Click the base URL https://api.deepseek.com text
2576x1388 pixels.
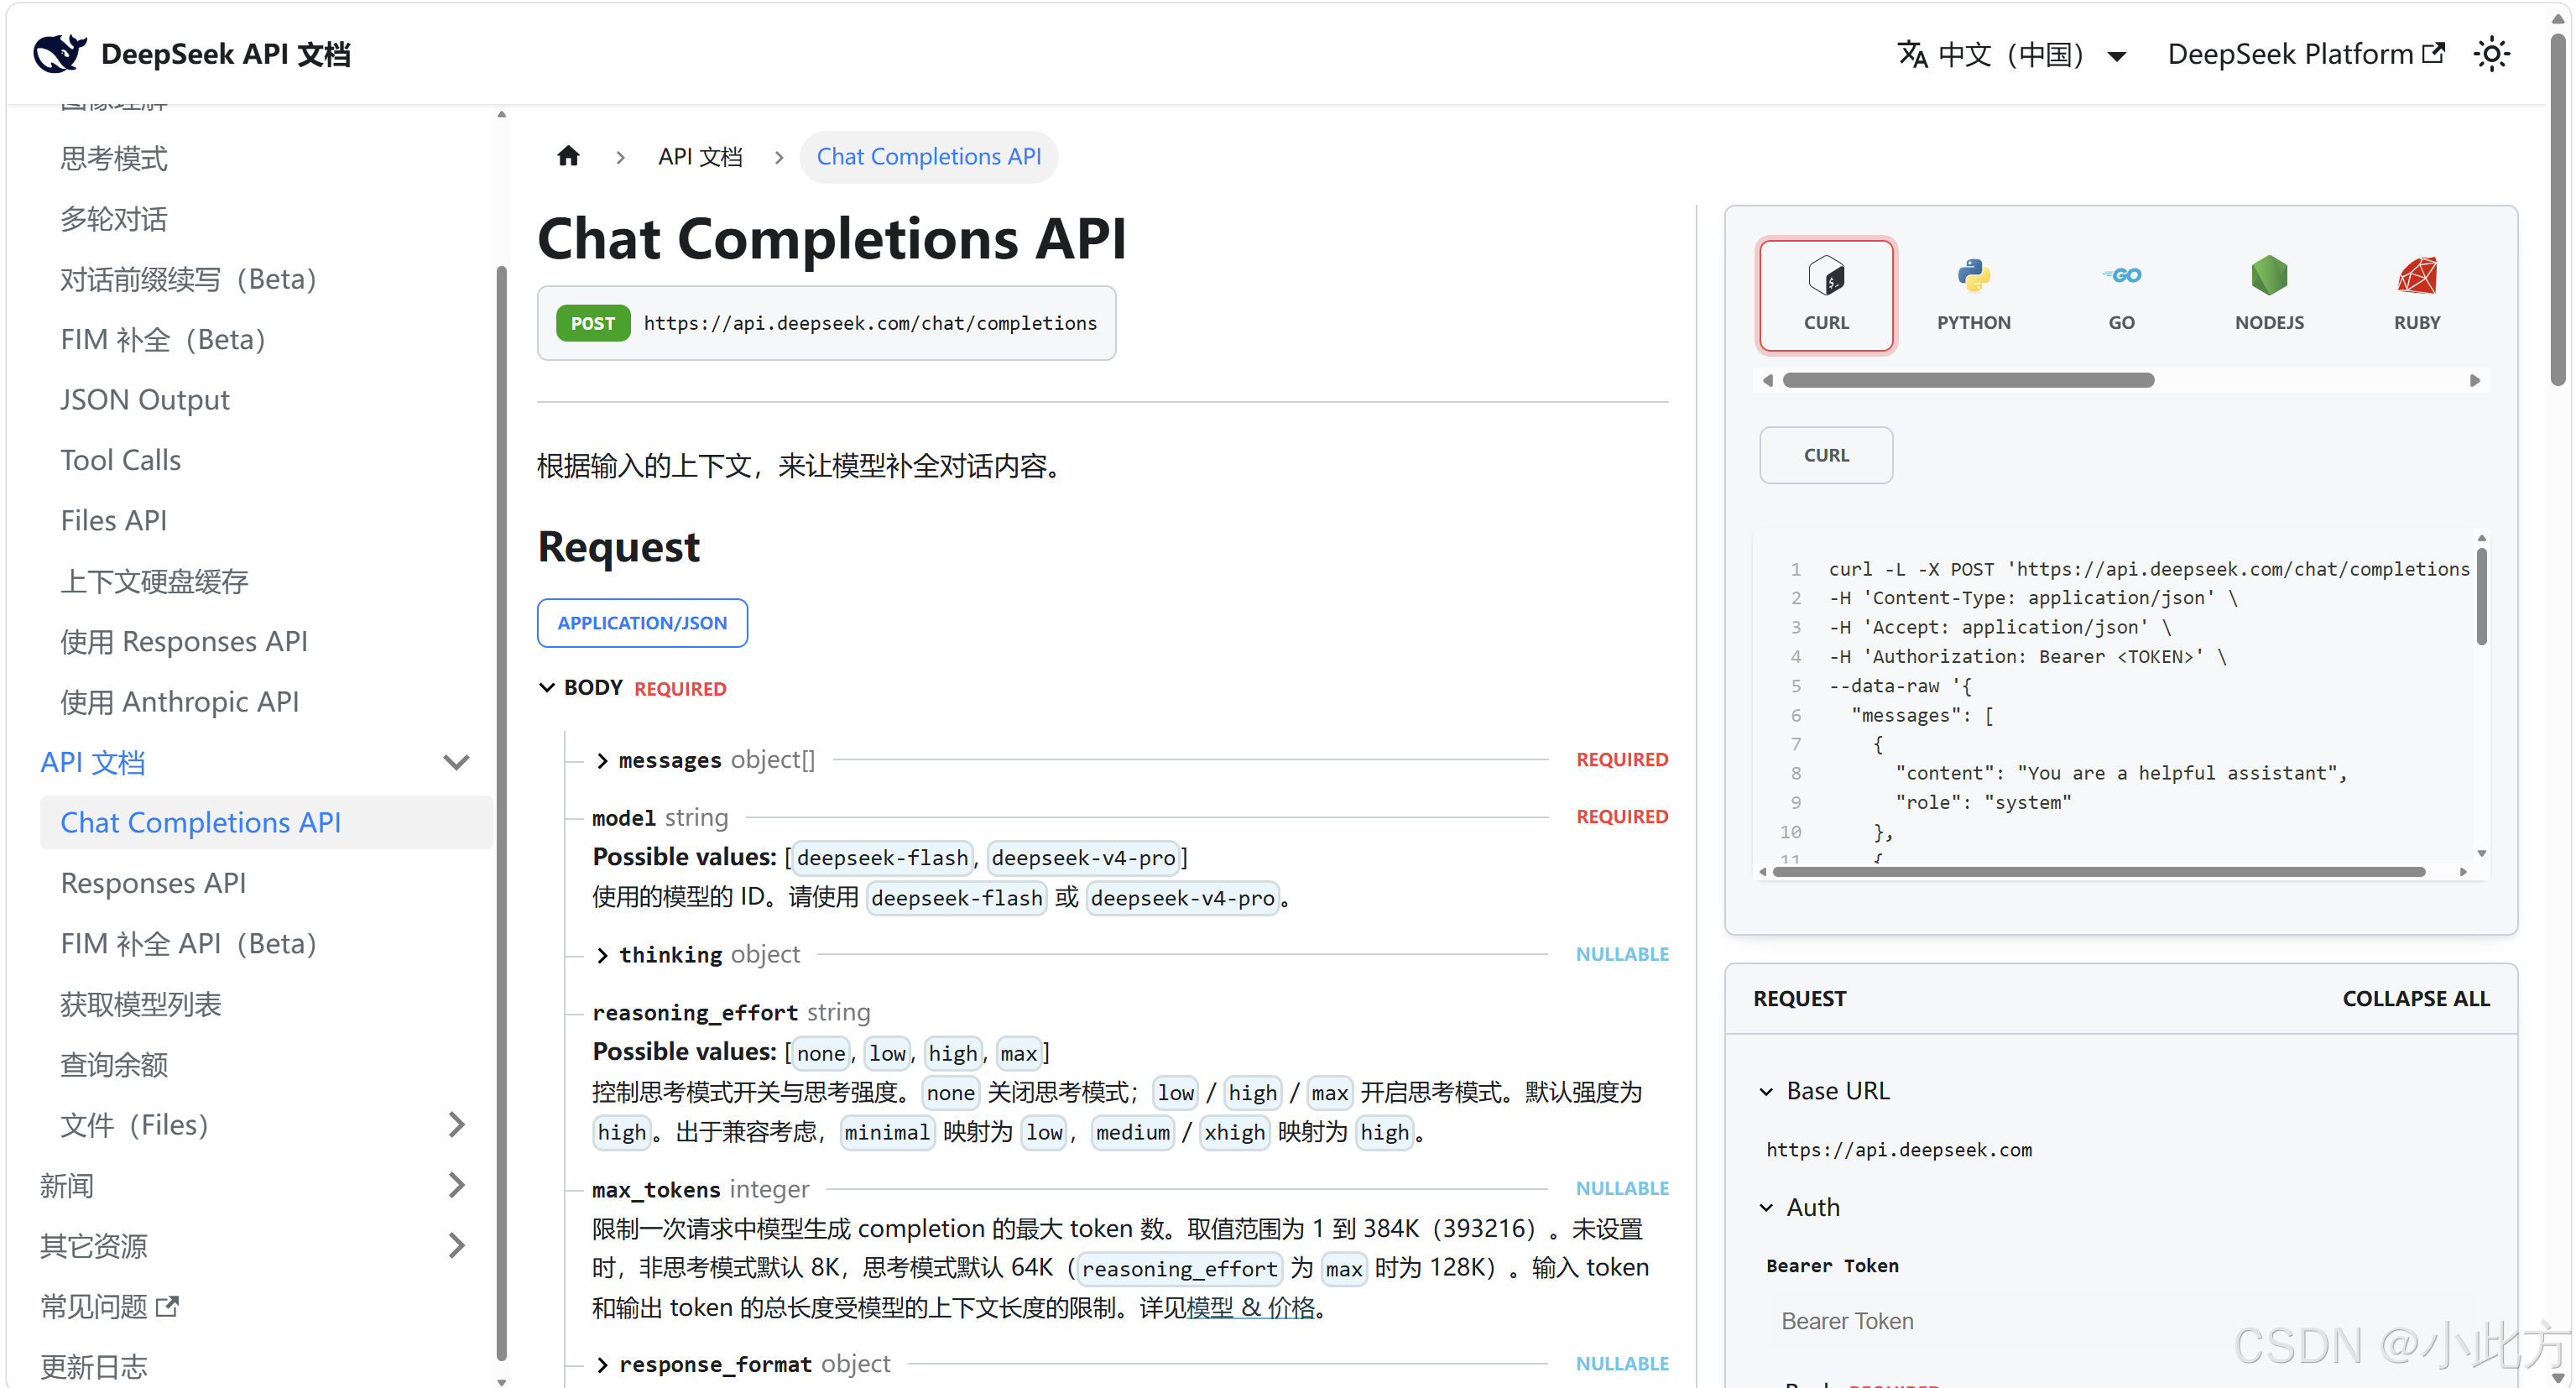[x=1898, y=1150]
